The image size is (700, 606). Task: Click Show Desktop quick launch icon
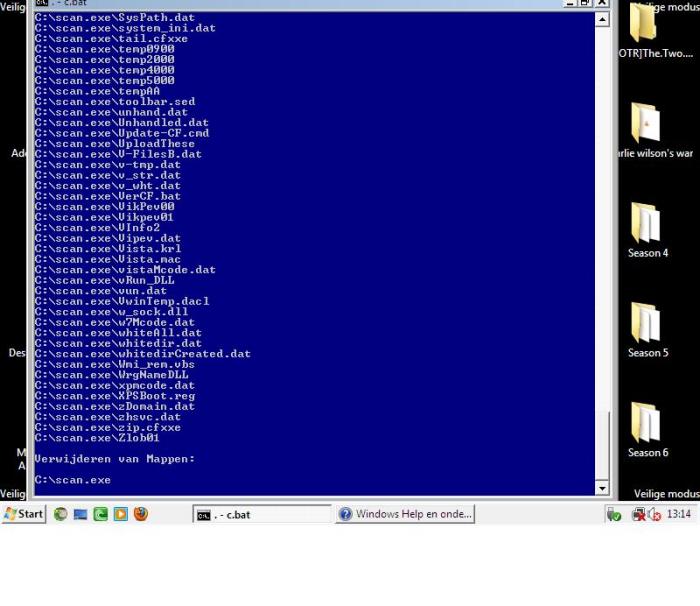[x=80, y=514]
